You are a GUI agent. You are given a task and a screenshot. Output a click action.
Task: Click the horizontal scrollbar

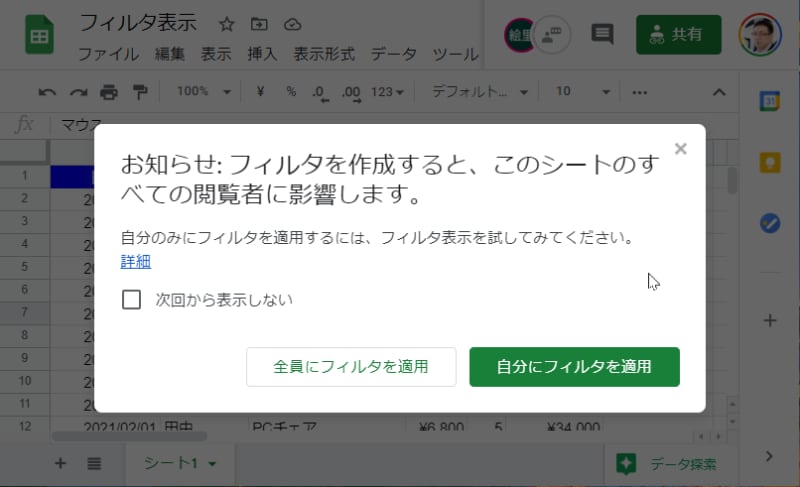point(130,437)
